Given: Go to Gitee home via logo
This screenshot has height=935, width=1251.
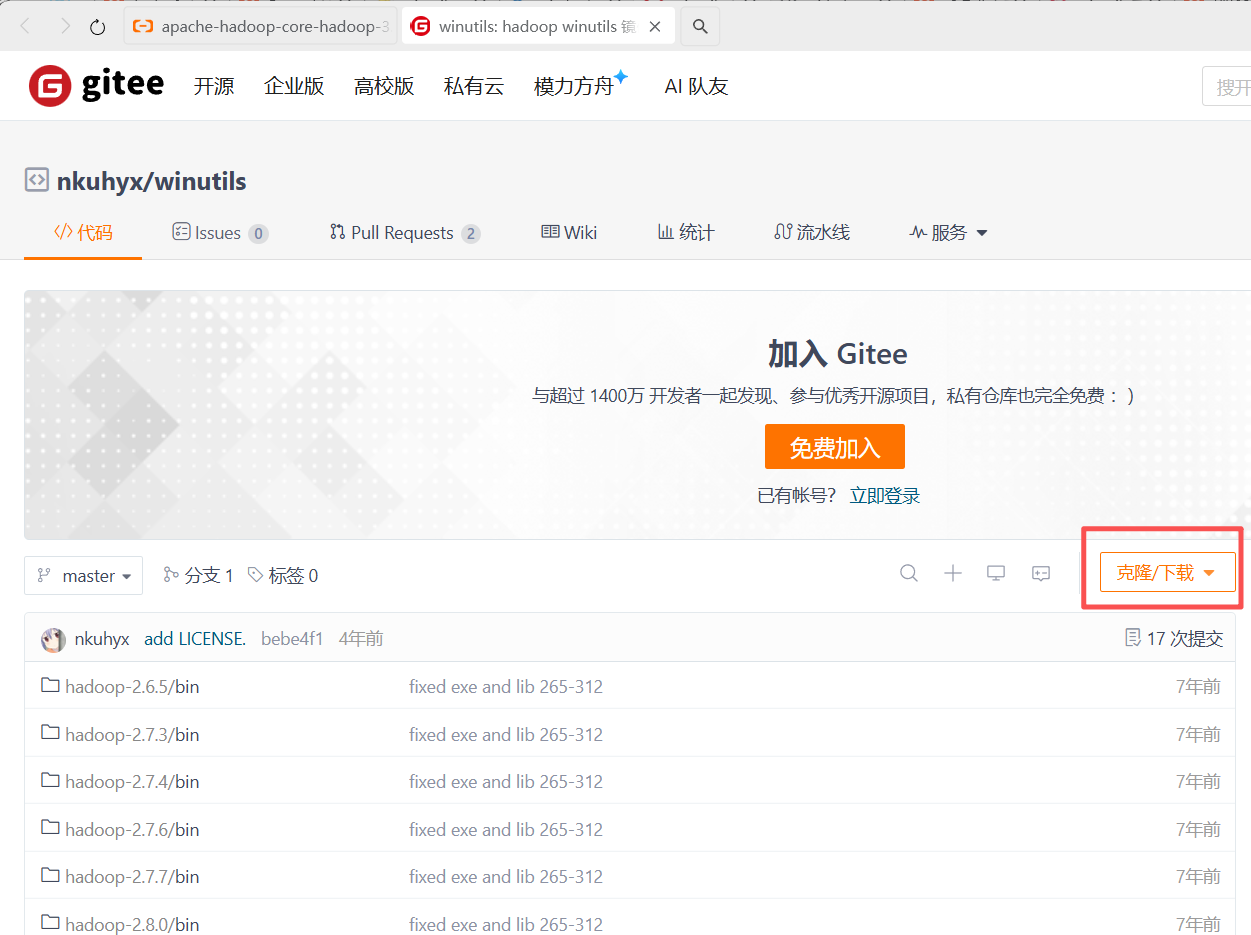Looking at the screenshot, I should click(96, 86).
